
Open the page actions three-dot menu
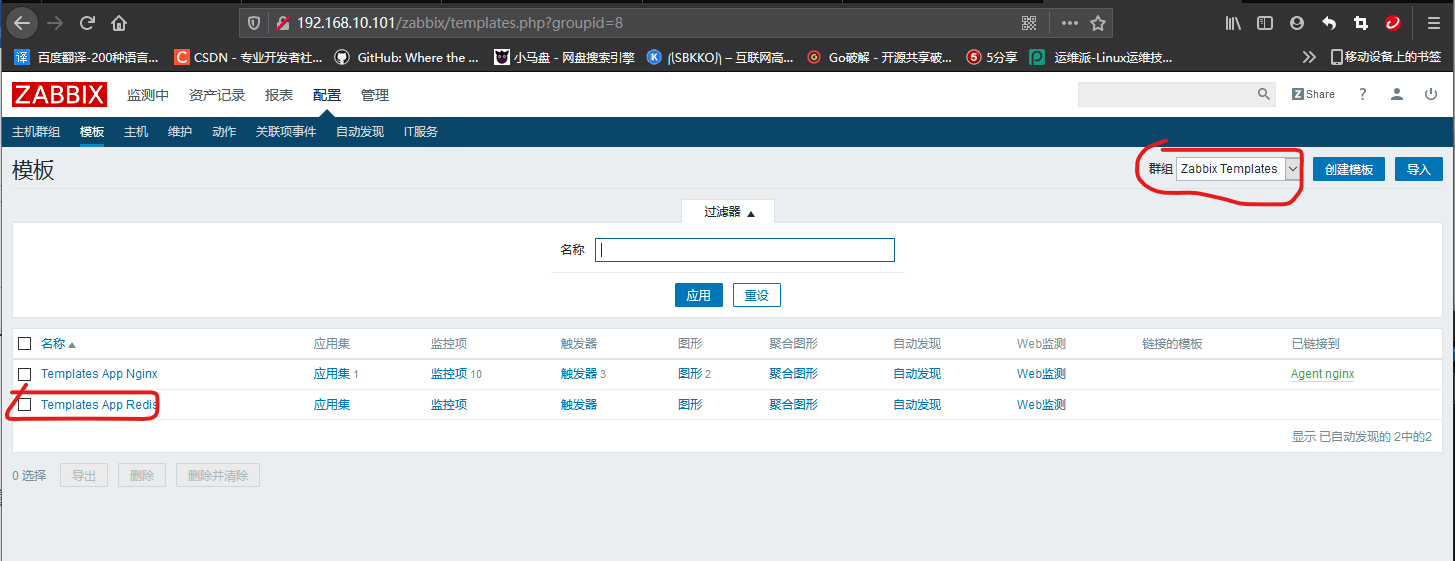coord(1069,22)
